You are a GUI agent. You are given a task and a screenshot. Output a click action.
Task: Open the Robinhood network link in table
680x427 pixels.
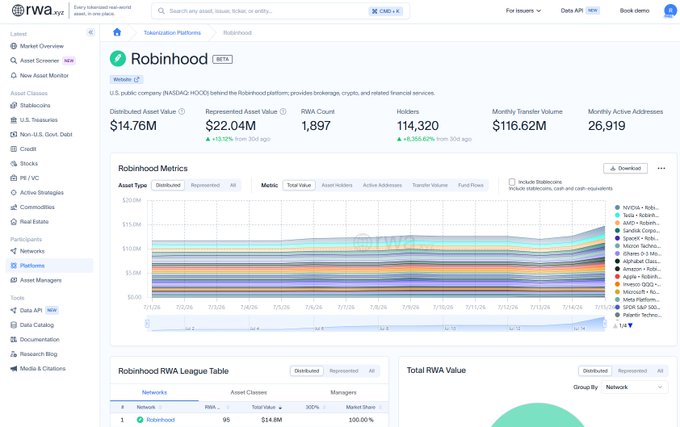(x=160, y=420)
